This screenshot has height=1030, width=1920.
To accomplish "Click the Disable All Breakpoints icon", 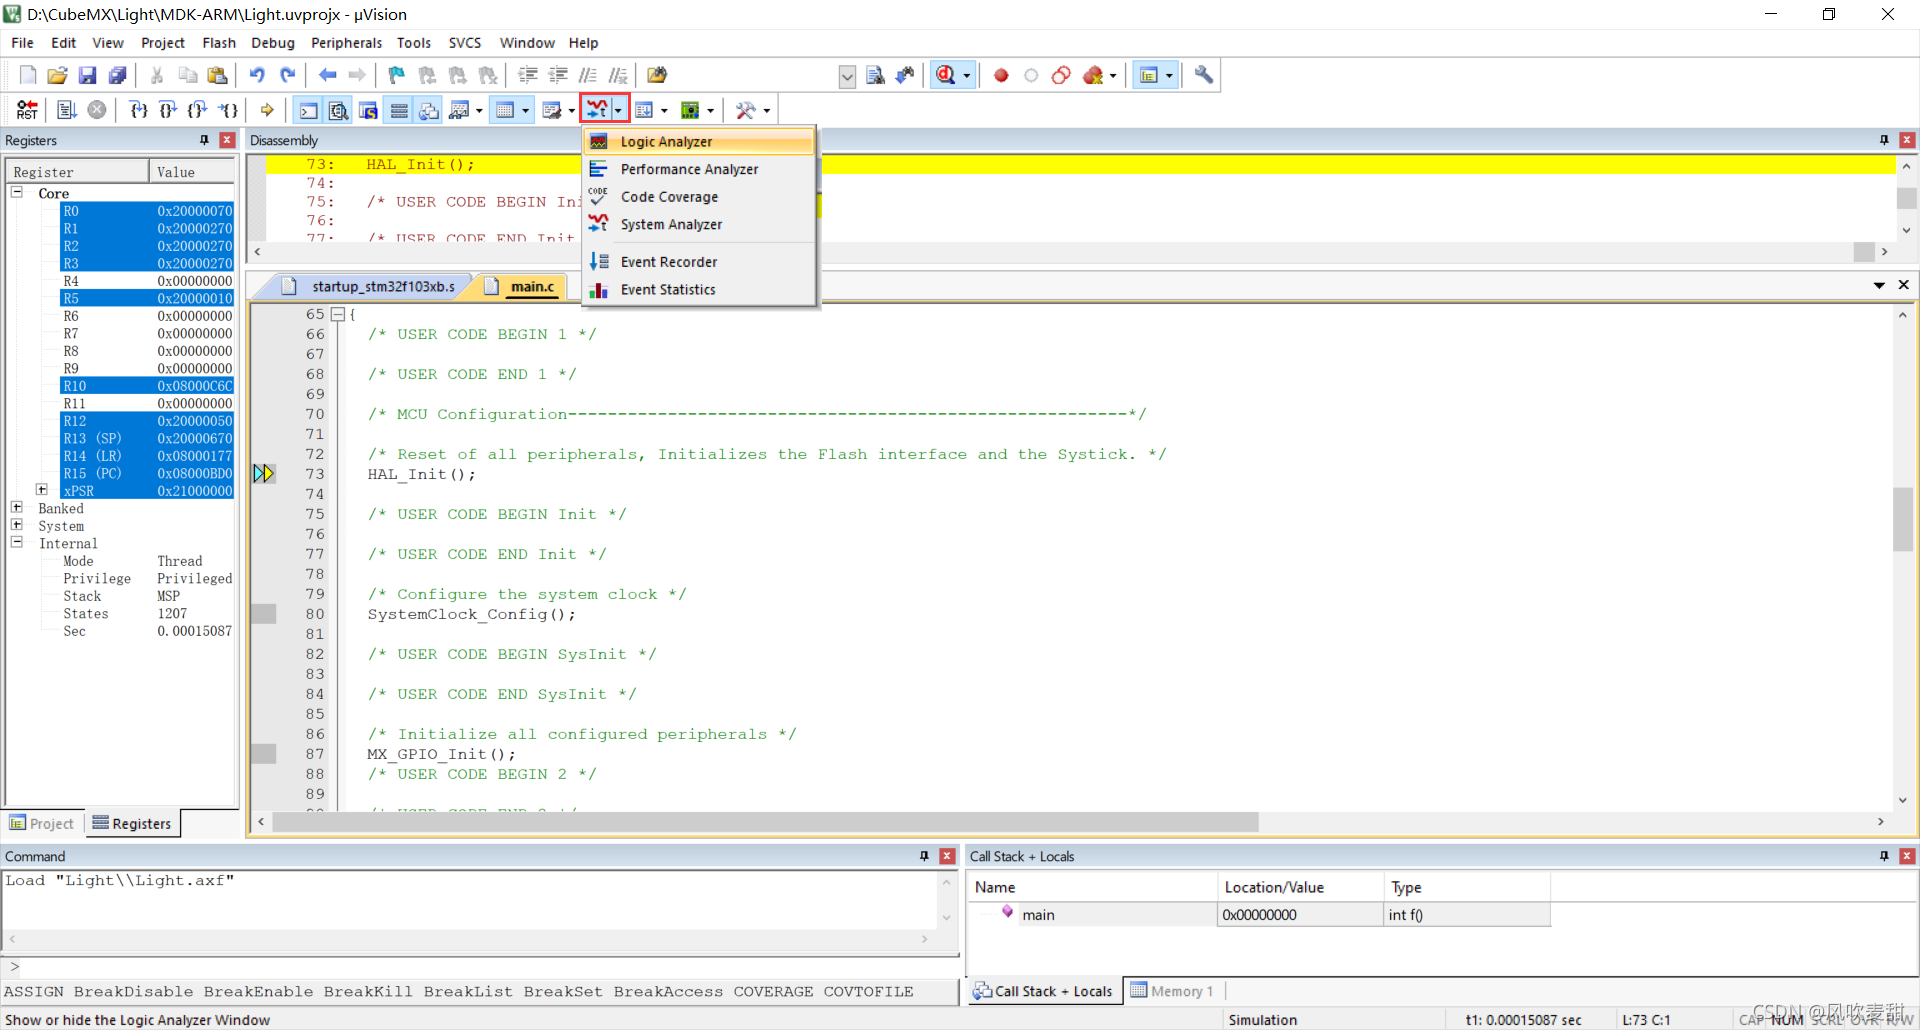I will tap(1061, 75).
